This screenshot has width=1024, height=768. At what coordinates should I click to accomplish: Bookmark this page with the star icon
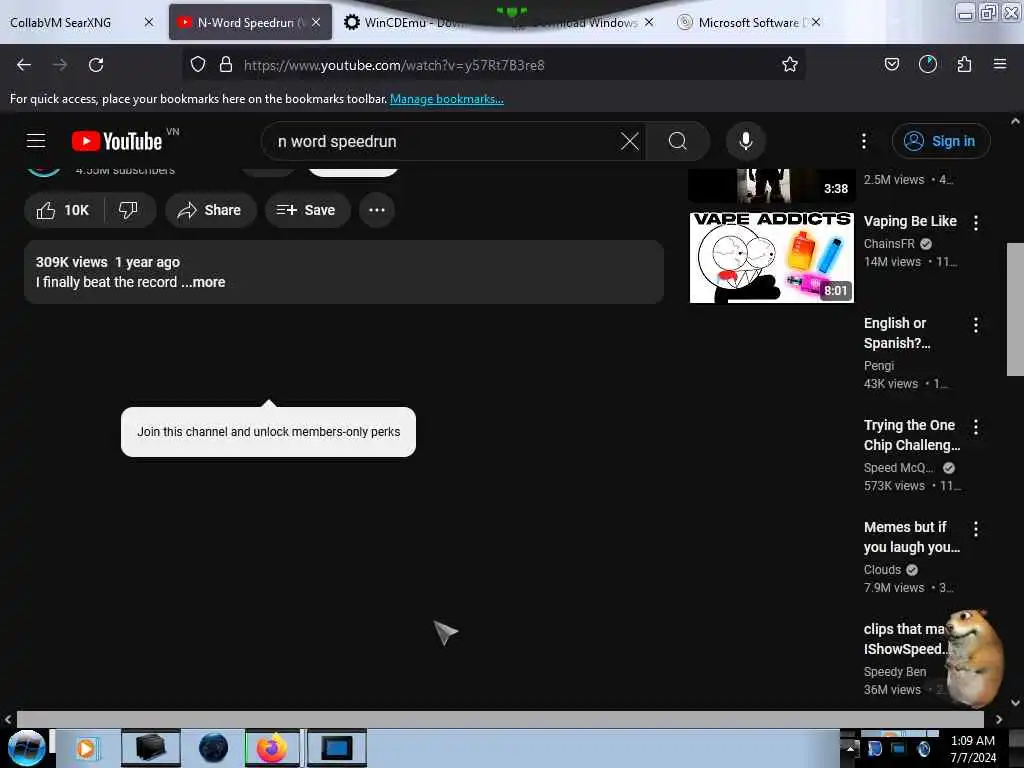pyautogui.click(x=790, y=64)
